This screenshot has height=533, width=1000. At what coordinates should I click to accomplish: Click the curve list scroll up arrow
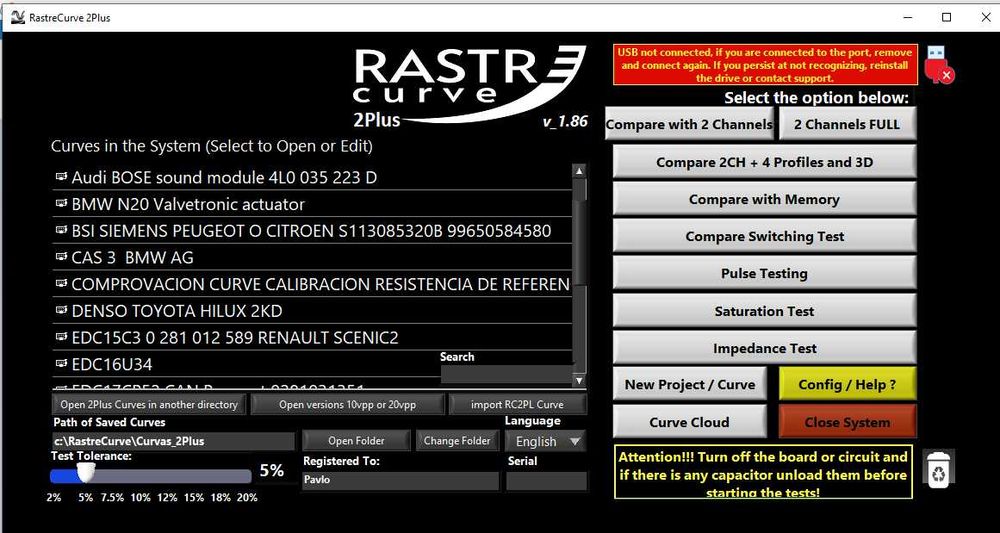[579, 171]
